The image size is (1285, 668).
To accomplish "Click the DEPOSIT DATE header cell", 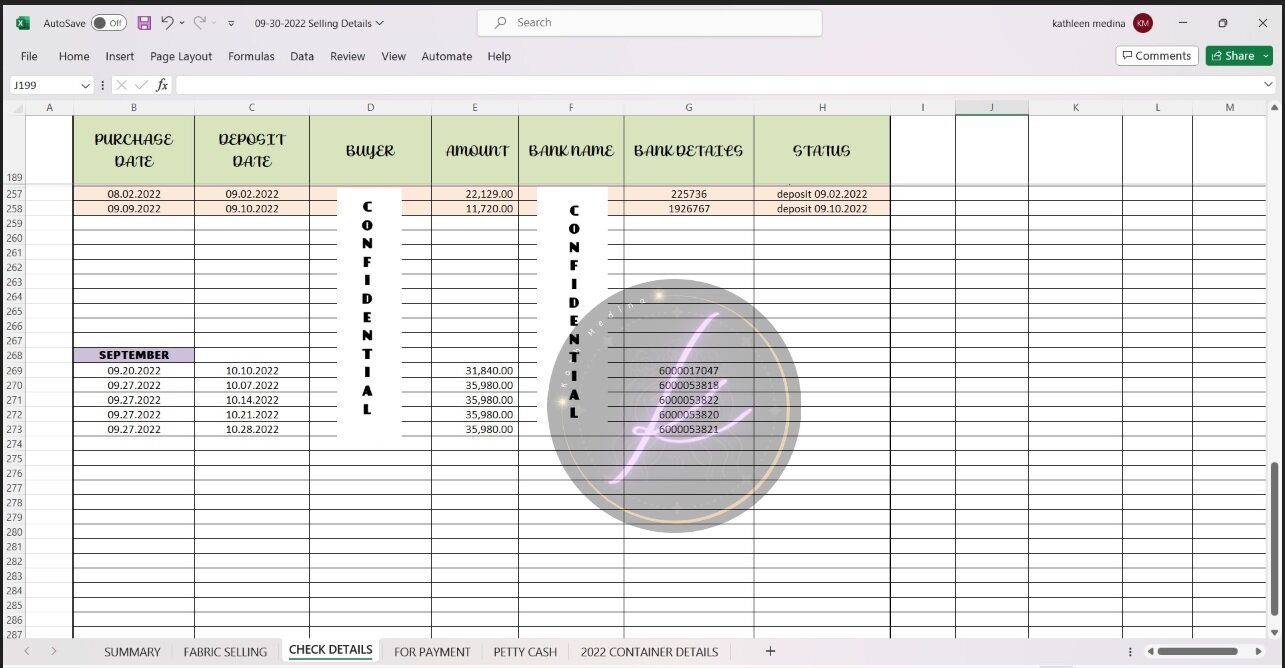I will pos(252,150).
